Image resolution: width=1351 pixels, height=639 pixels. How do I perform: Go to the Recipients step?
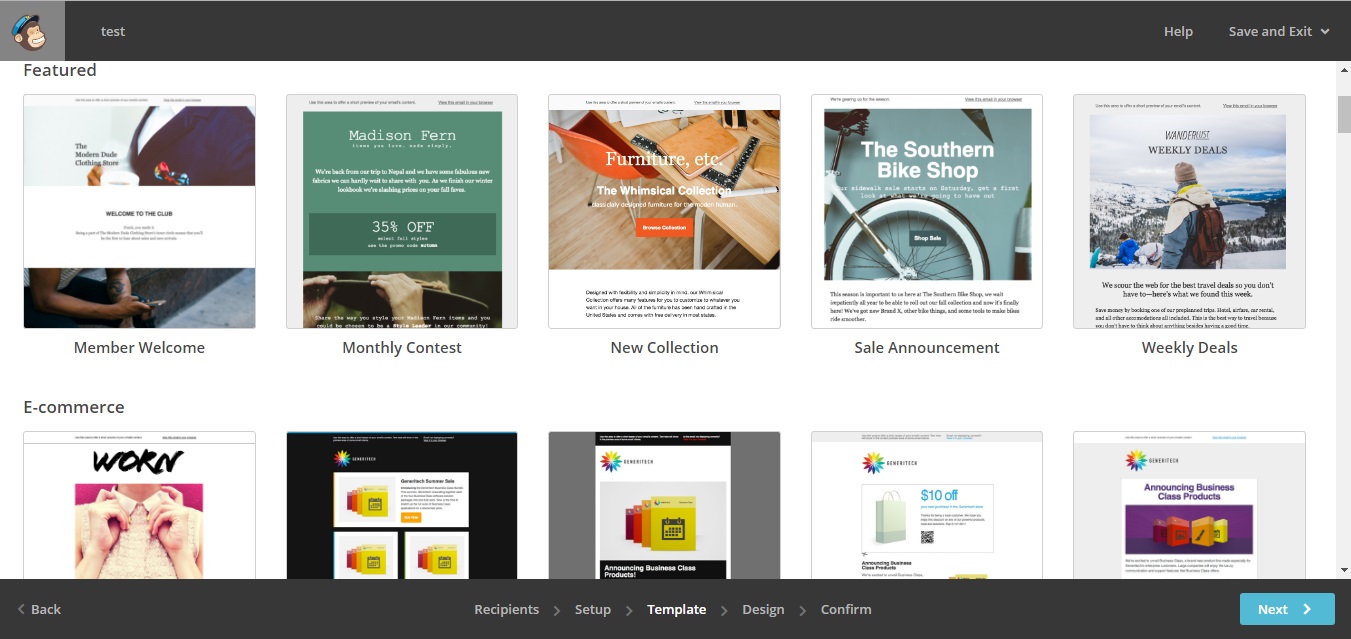(x=506, y=609)
